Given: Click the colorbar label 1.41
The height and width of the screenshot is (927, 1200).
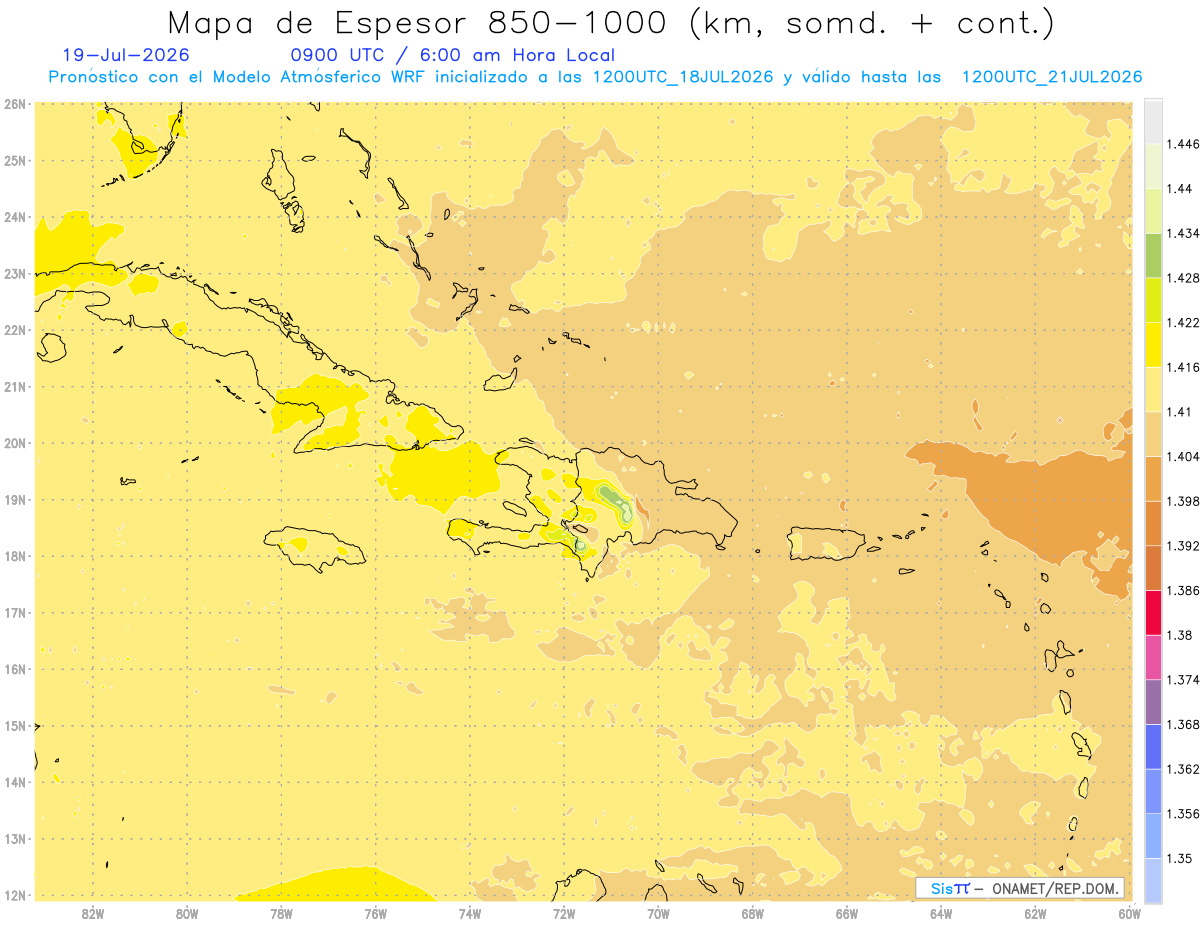Looking at the screenshot, I should [1181, 412].
